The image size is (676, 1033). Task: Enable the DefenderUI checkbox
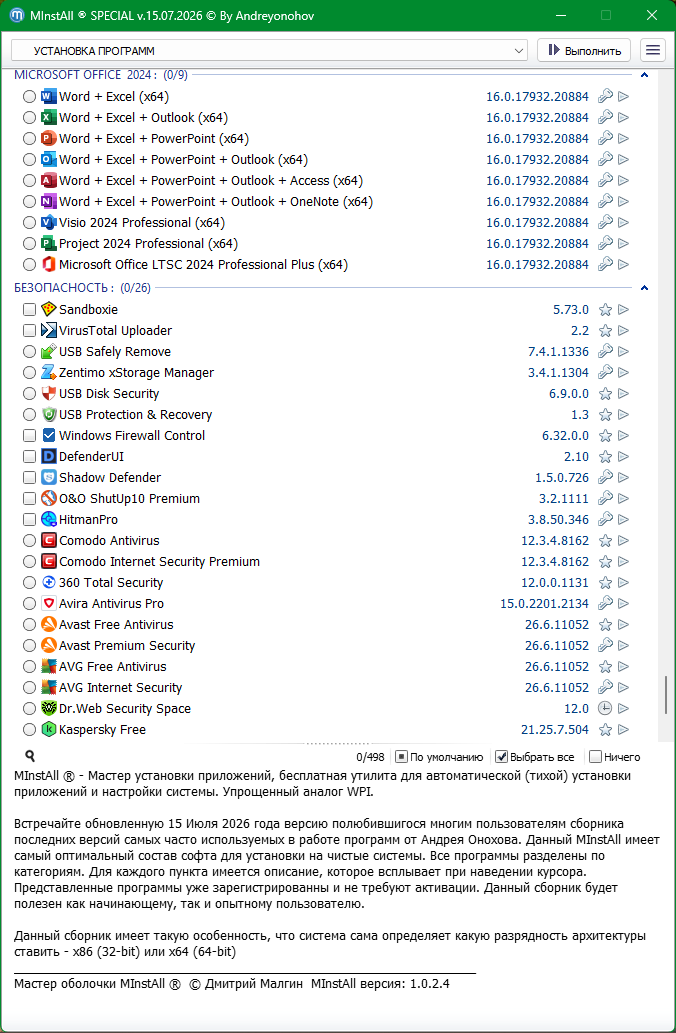[29, 457]
